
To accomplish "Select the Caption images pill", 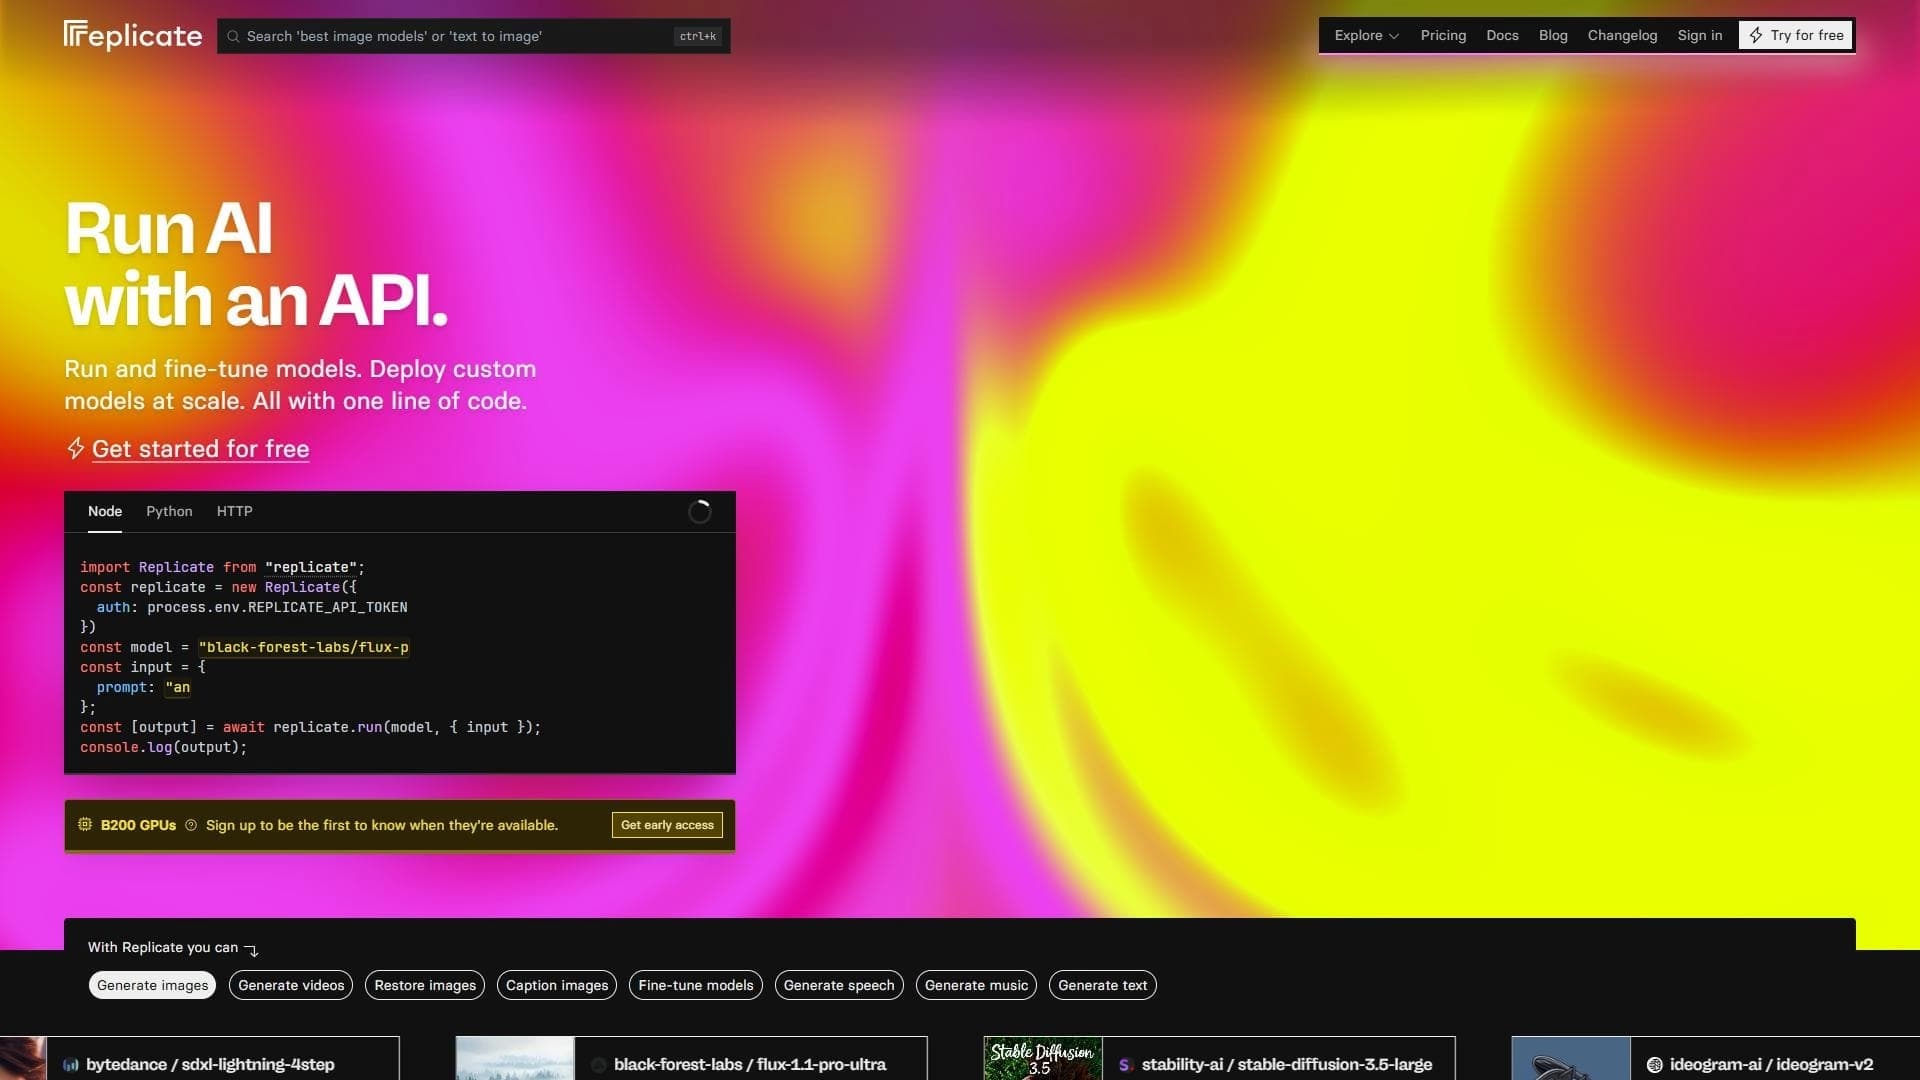I will point(557,985).
